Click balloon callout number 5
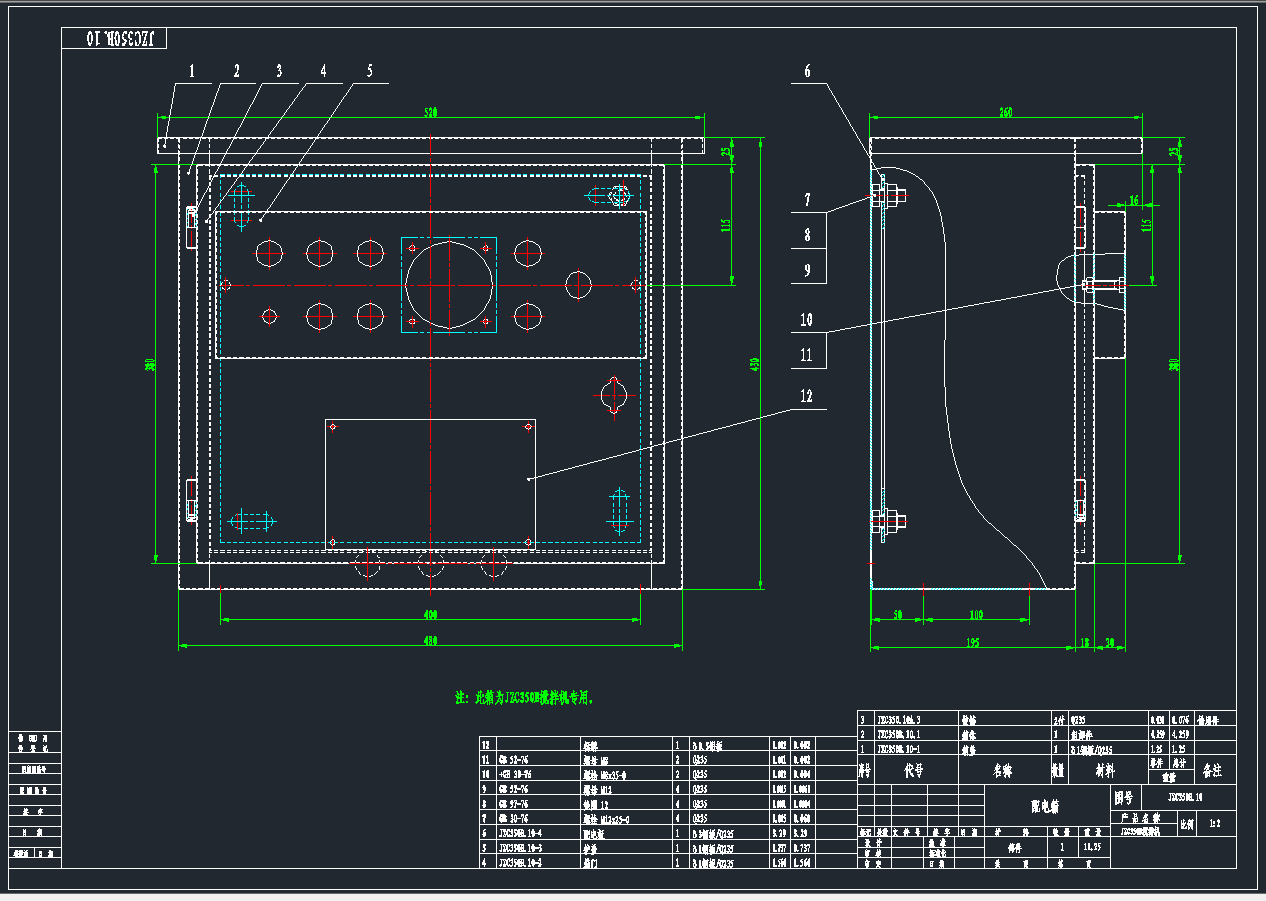Viewport: 1266px width, 901px height. (369, 71)
